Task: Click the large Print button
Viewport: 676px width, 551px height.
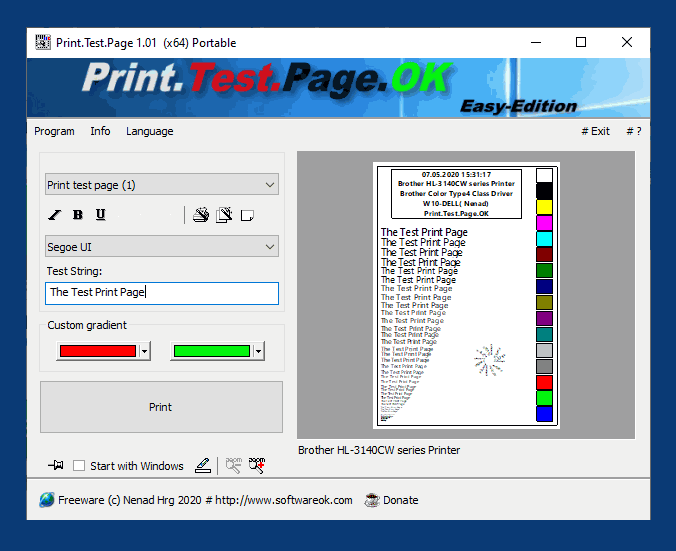Action: [x=162, y=407]
